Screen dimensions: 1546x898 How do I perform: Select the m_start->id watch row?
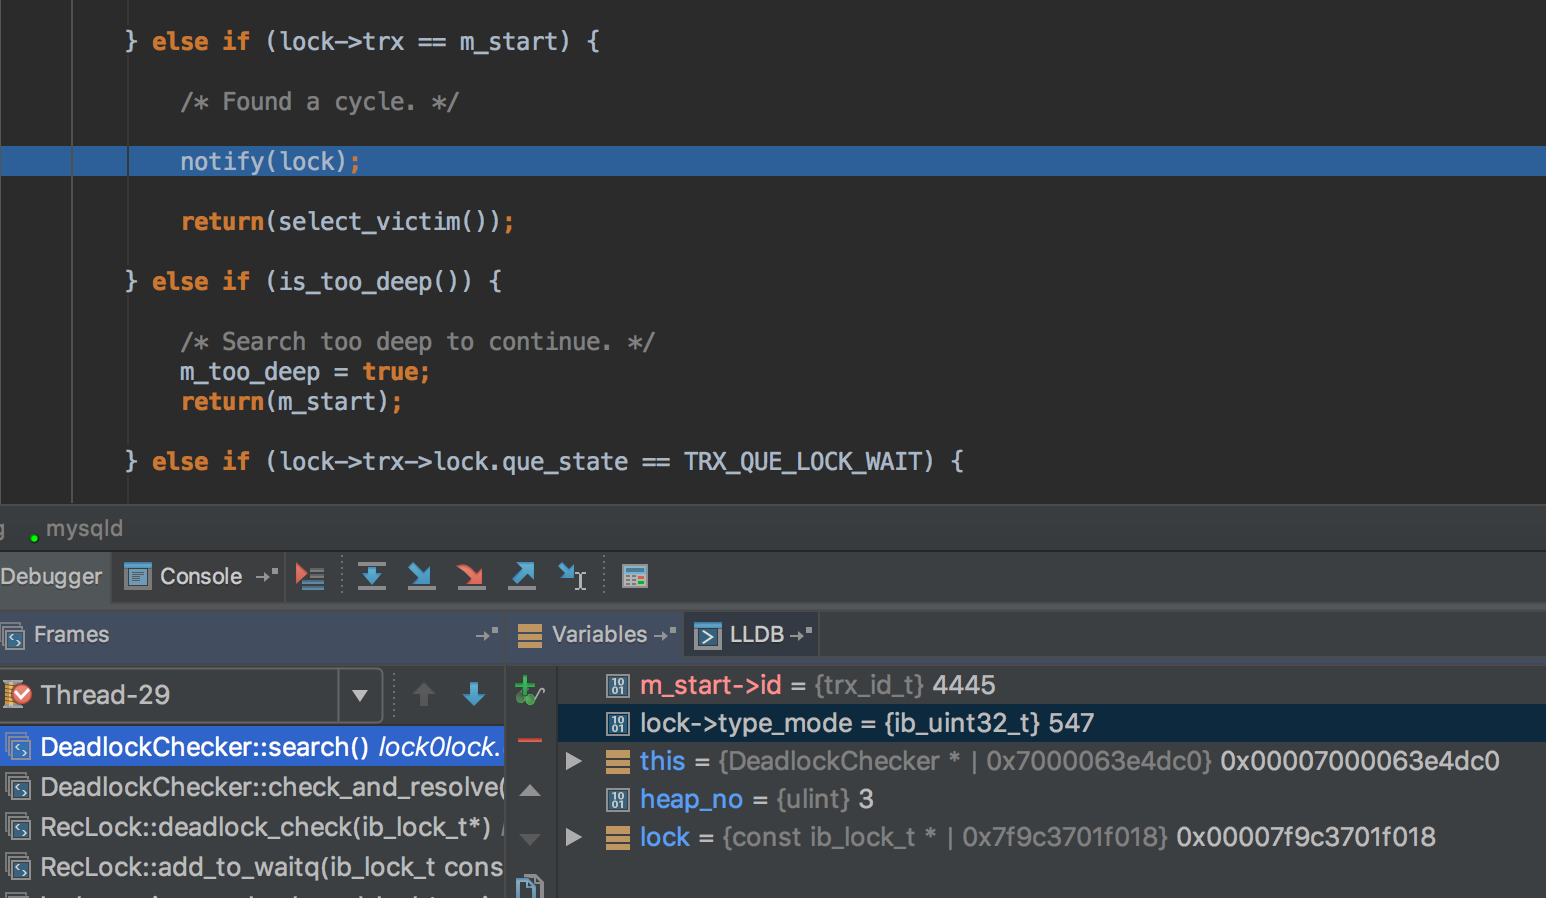1051,685
